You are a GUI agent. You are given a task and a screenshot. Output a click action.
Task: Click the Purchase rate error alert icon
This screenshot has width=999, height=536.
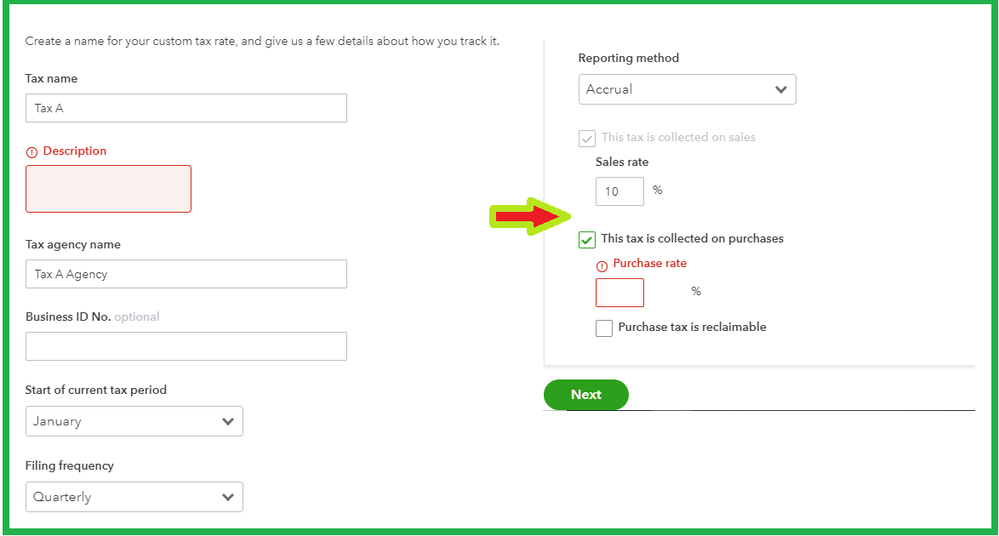[602, 265]
